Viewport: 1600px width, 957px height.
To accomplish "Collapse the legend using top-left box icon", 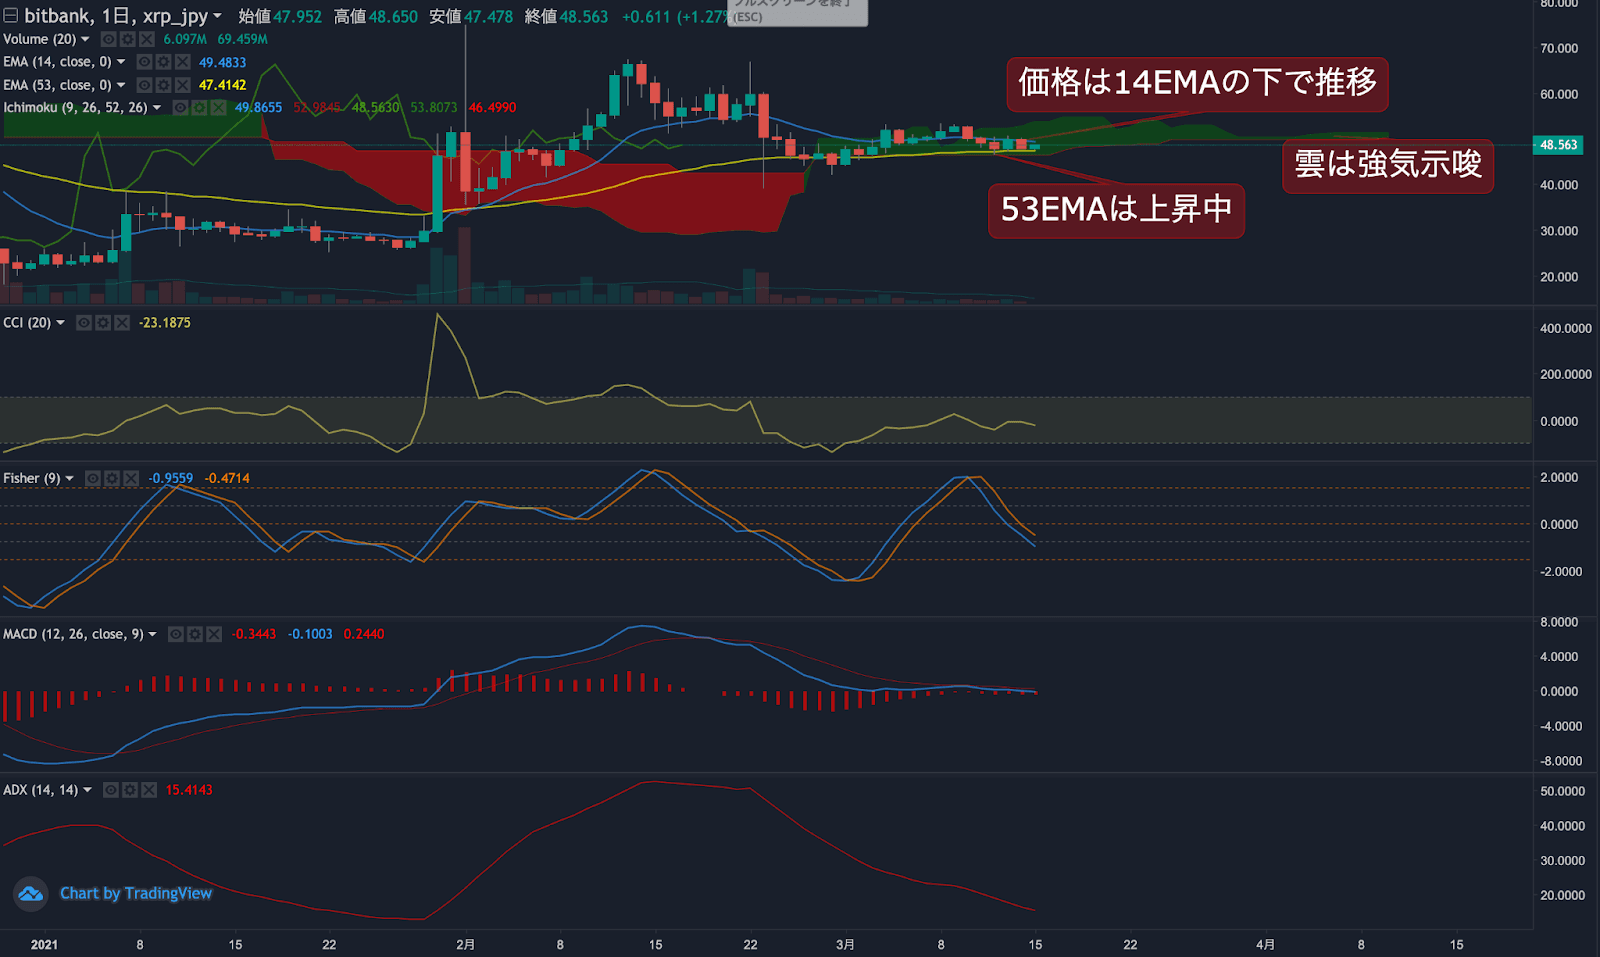I will 10,16.
